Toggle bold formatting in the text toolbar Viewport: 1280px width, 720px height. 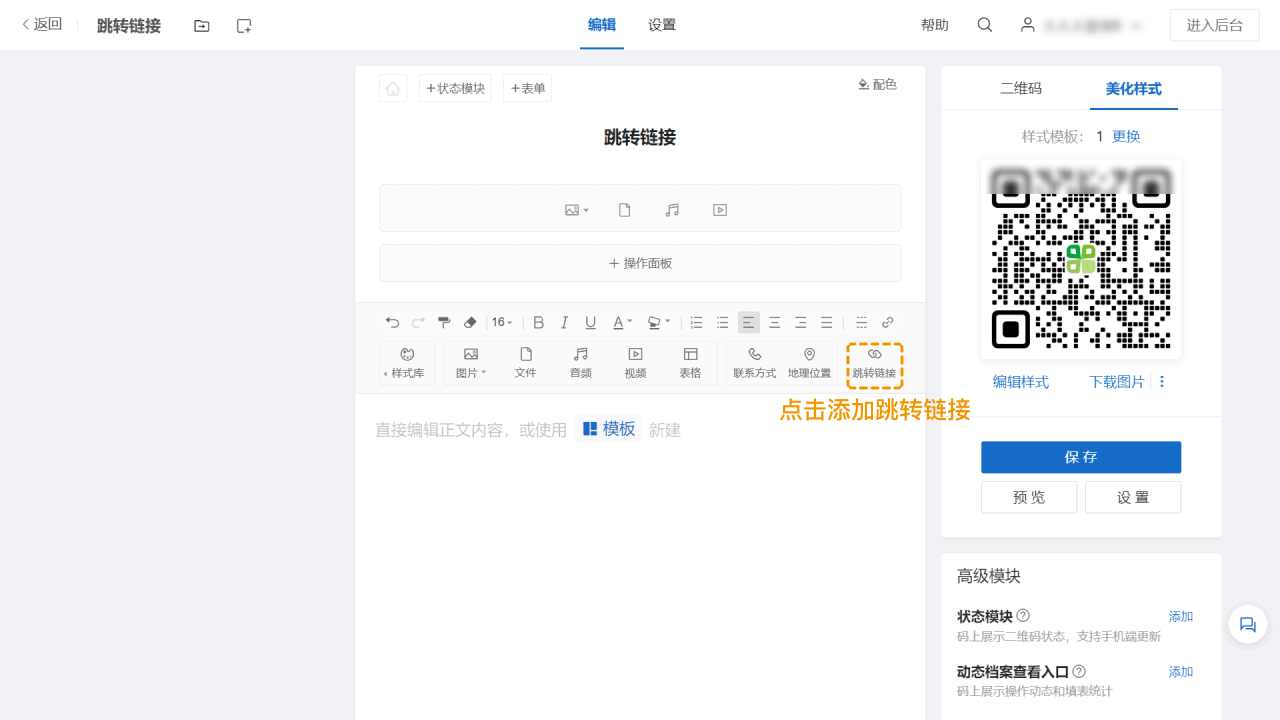pos(539,322)
